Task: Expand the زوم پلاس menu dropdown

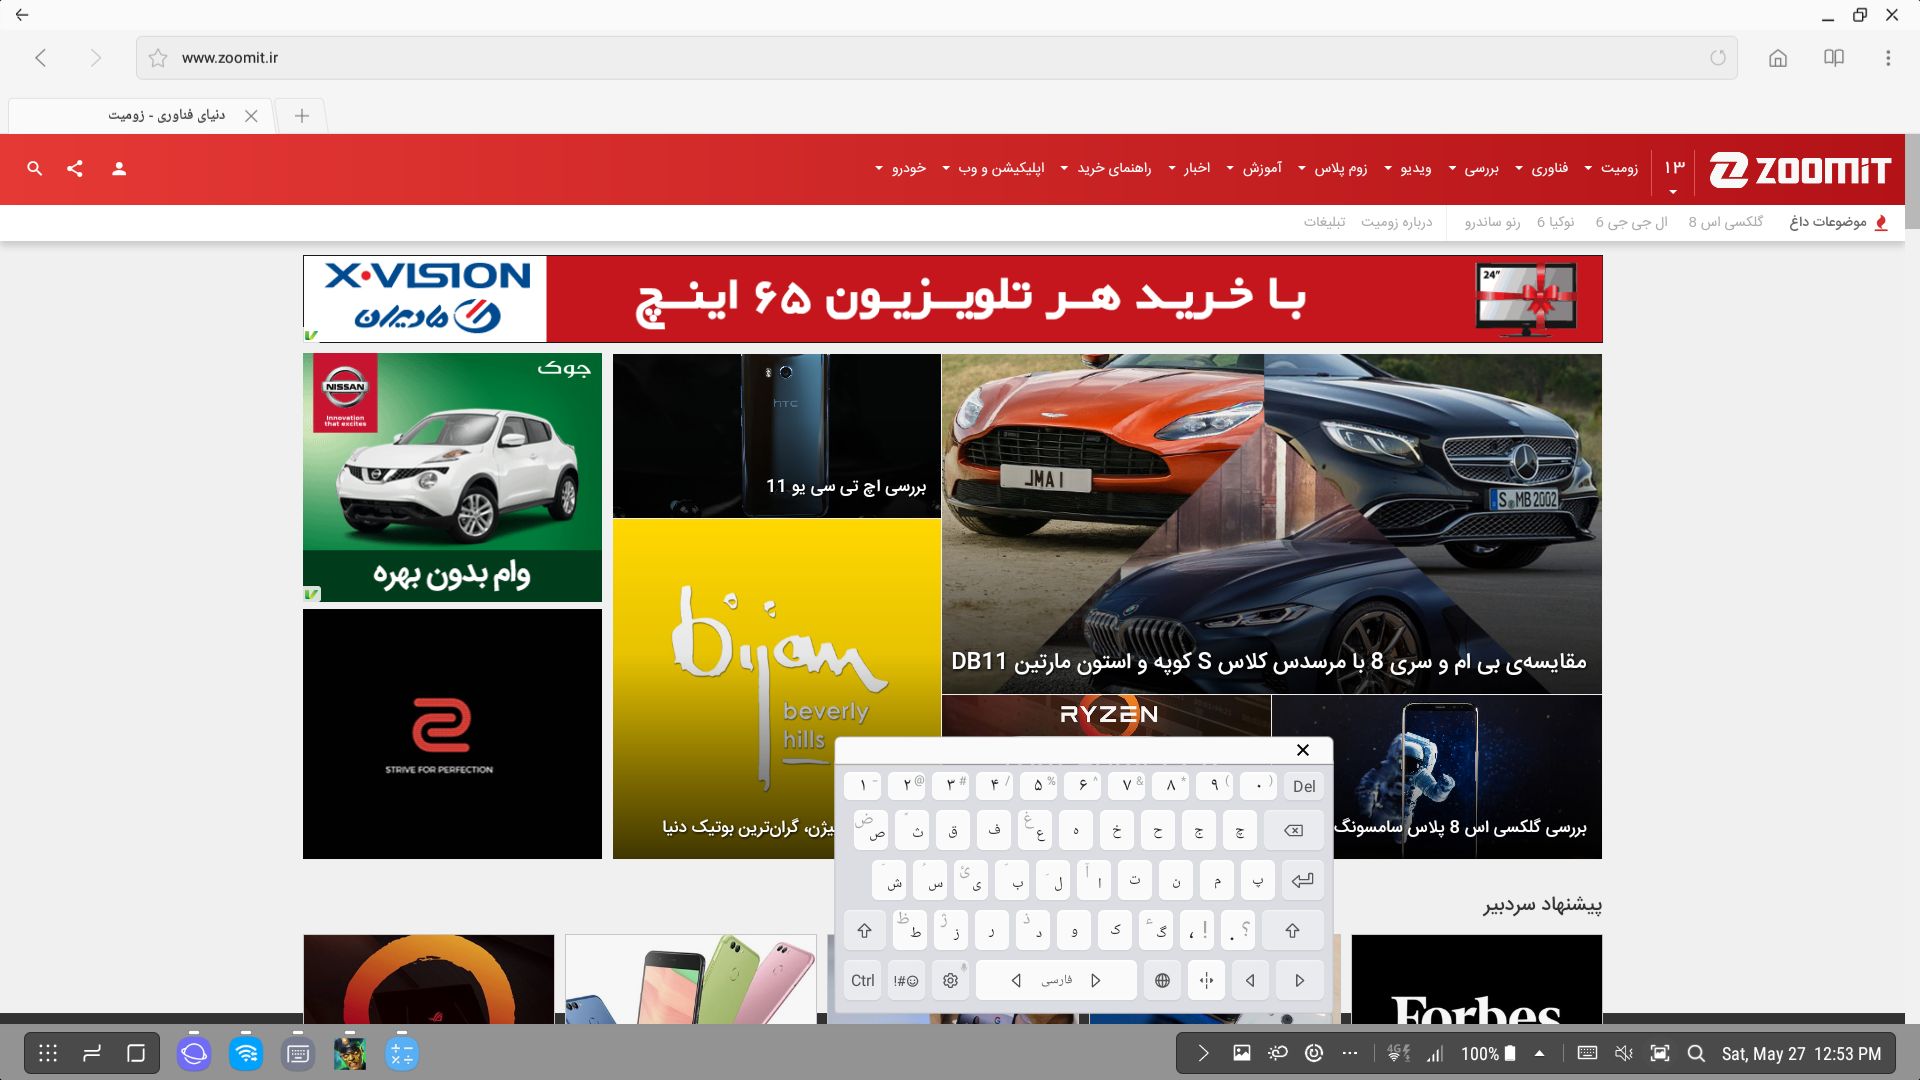Action: point(1332,168)
